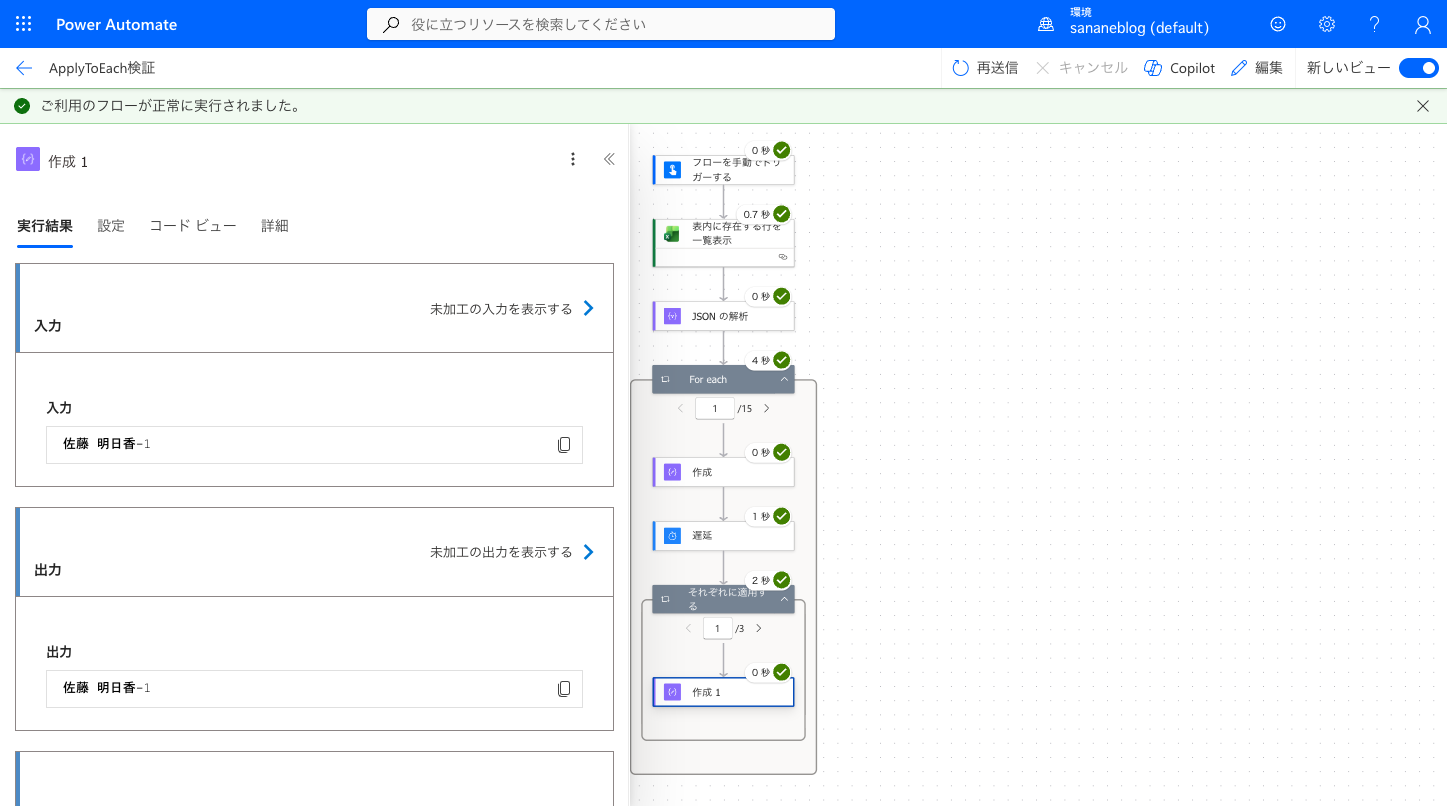Open the settings gear icon
The image size is (1447, 806).
pos(1327,24)
